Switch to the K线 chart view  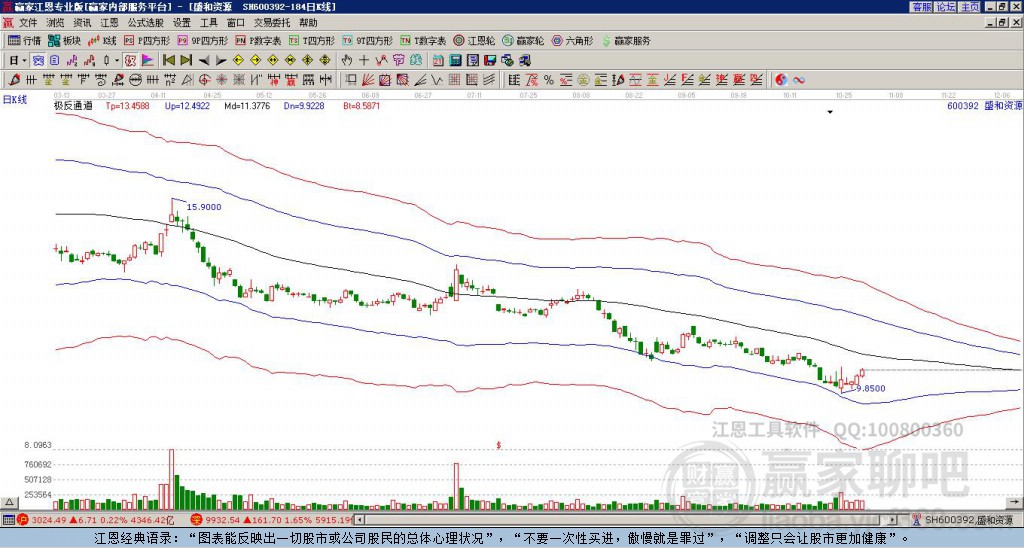102,40
